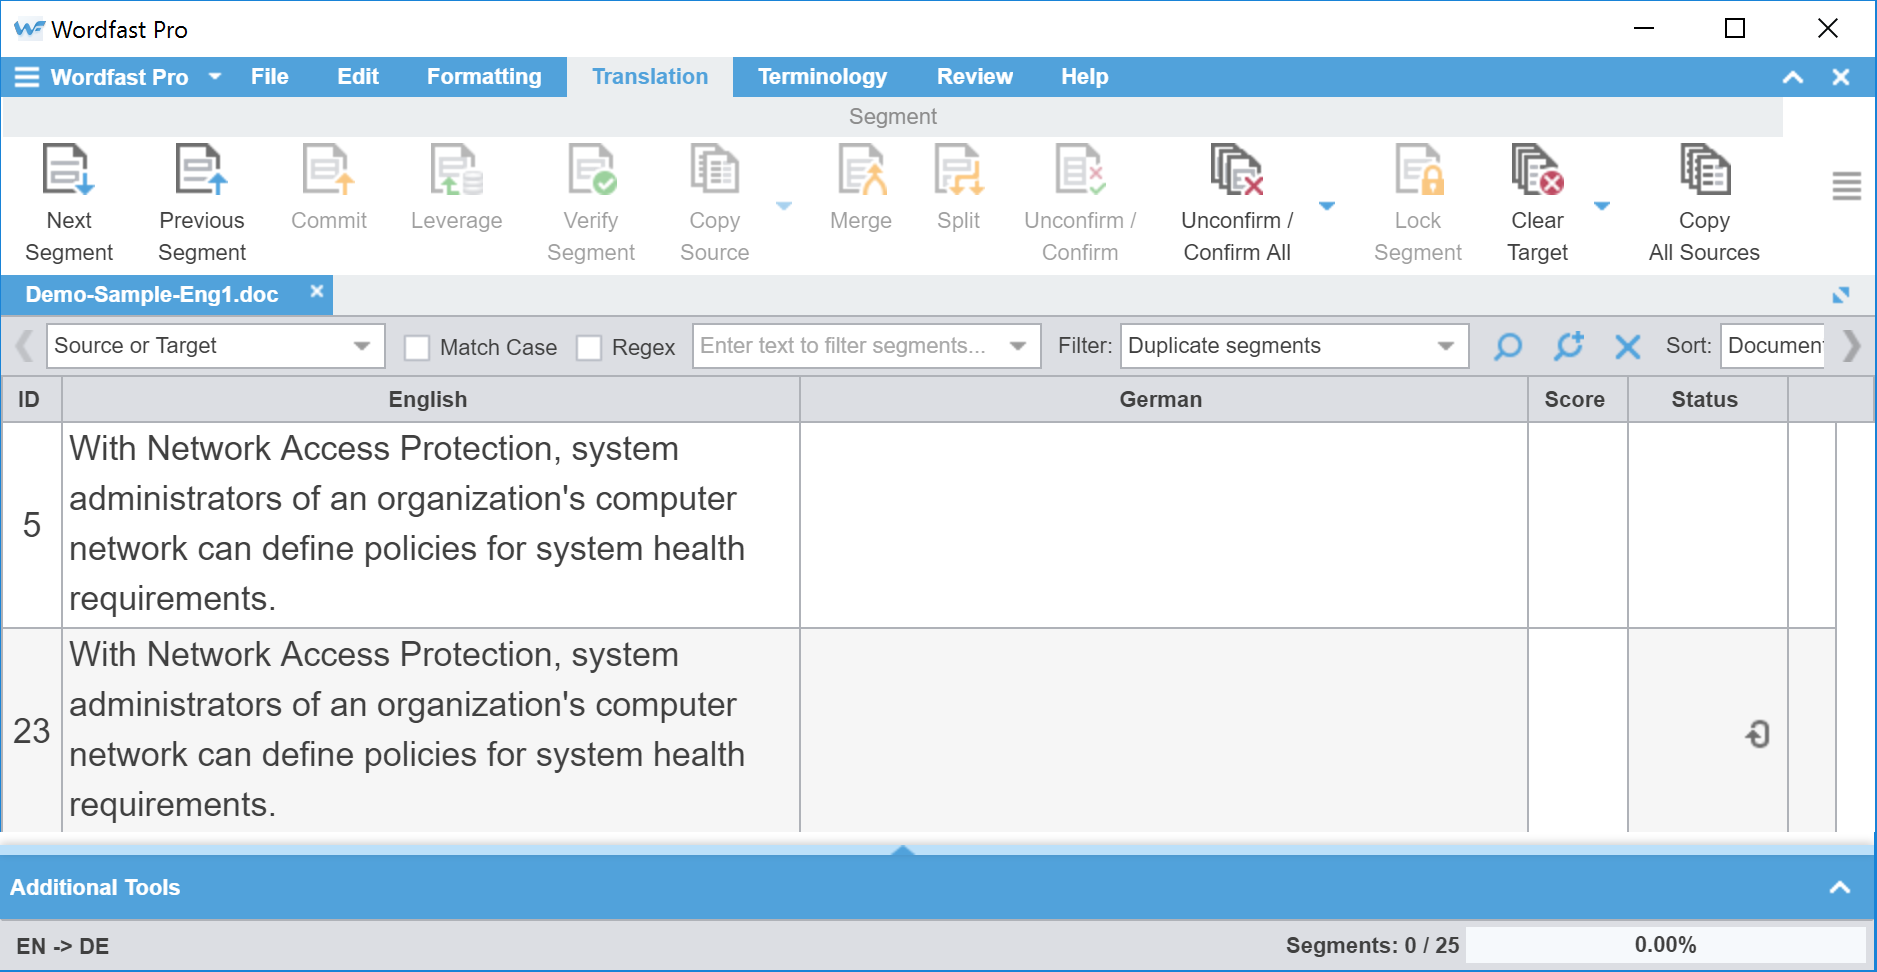This screenshot has height=972, width=1877.
Task: Click German target cell of segment 5
Action: point(1164,525)
